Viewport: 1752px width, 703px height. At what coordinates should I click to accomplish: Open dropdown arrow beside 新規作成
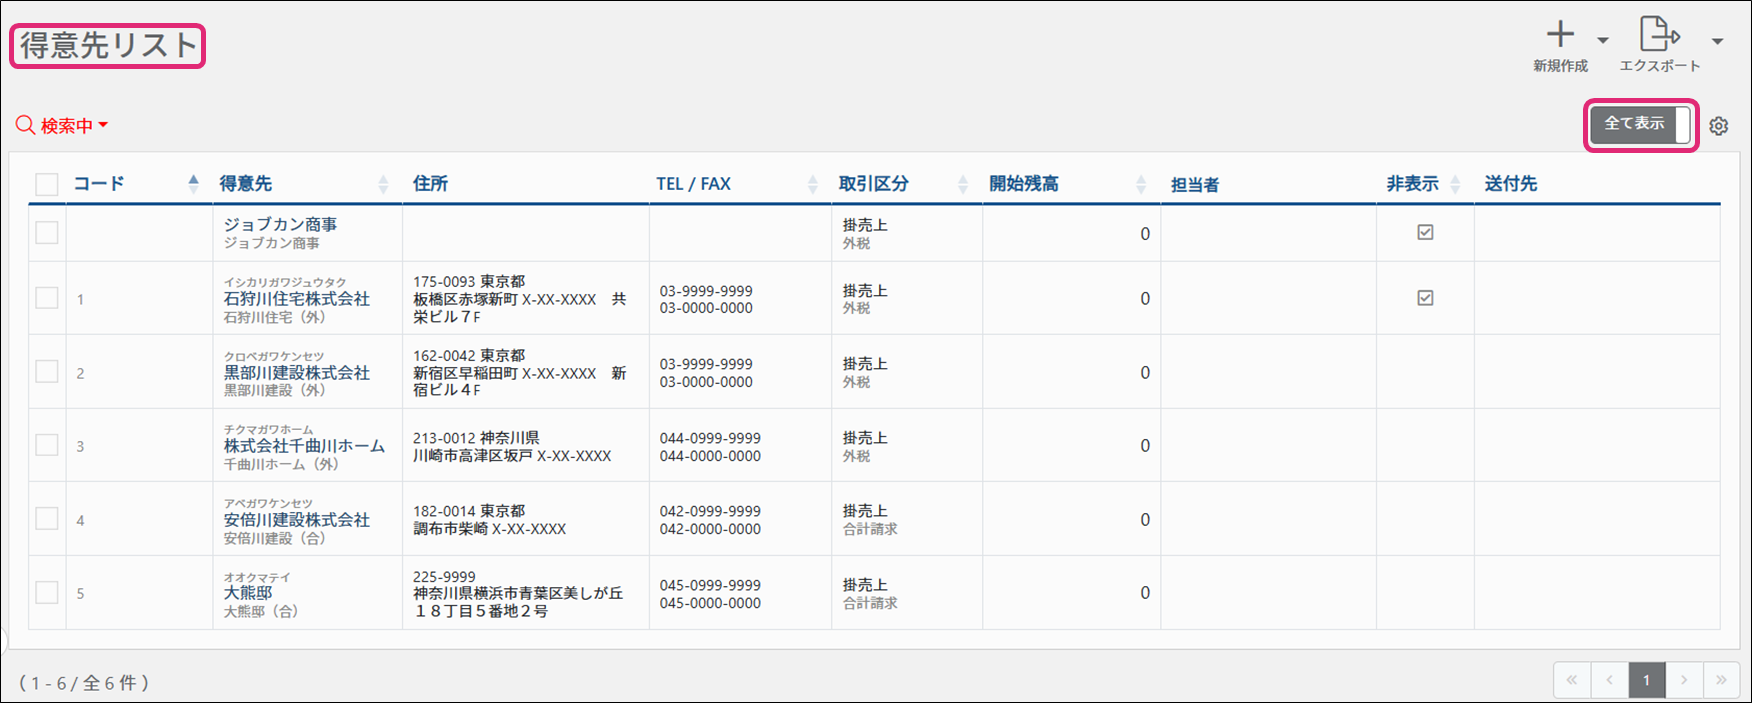[x=1603, y=41]
